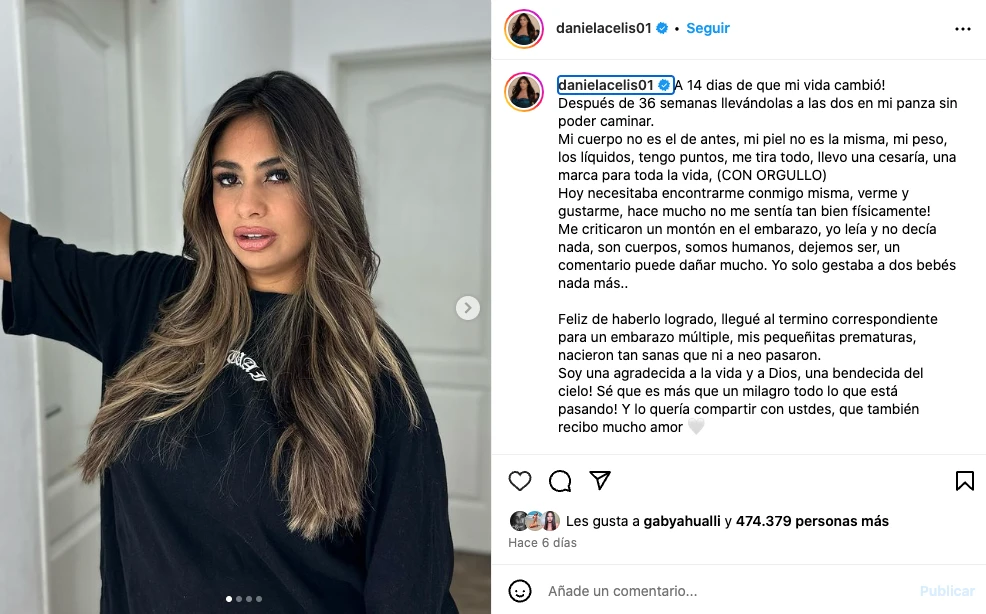Share the post with the paper plane icon

(x=600, y=481)
